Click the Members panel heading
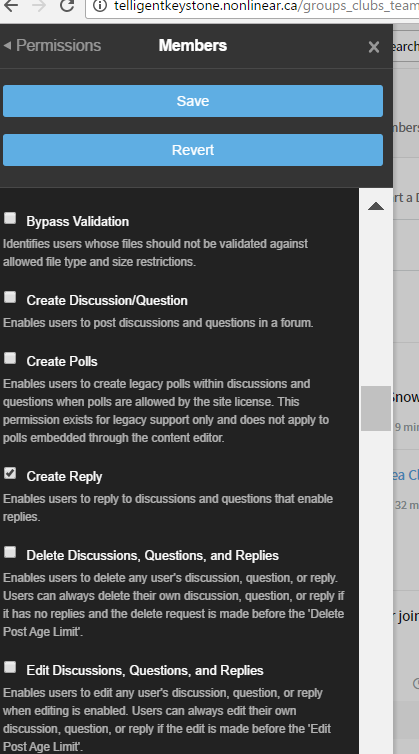Screen dimensions: 419x754 (193, 46)
